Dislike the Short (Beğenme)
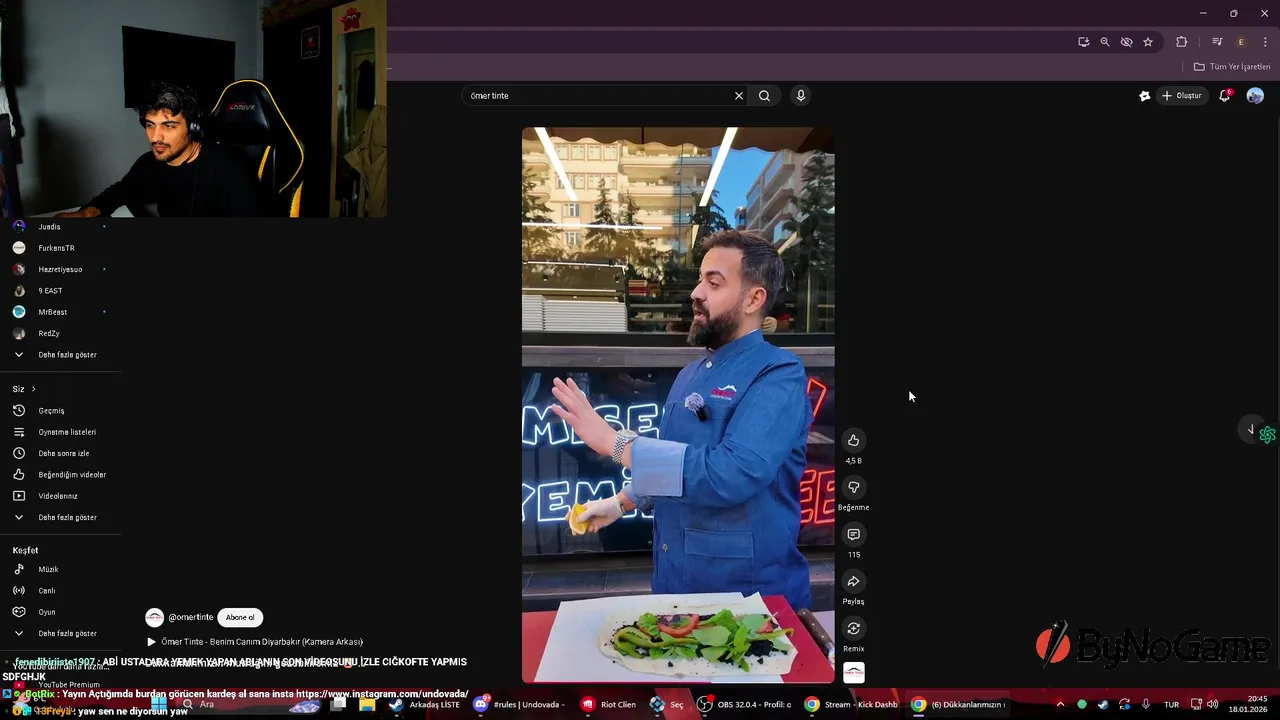Screen dimensions: 1280x720 click(x=853, y=487)
